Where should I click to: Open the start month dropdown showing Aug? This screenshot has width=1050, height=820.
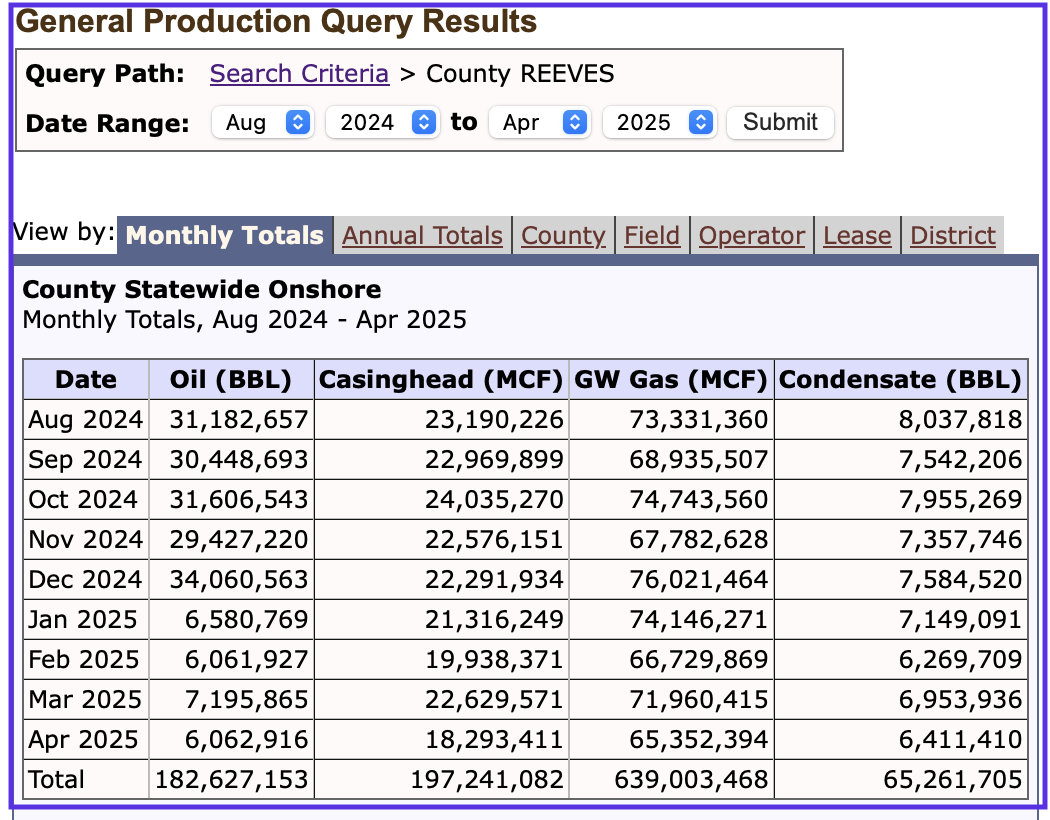coord(262,122)
